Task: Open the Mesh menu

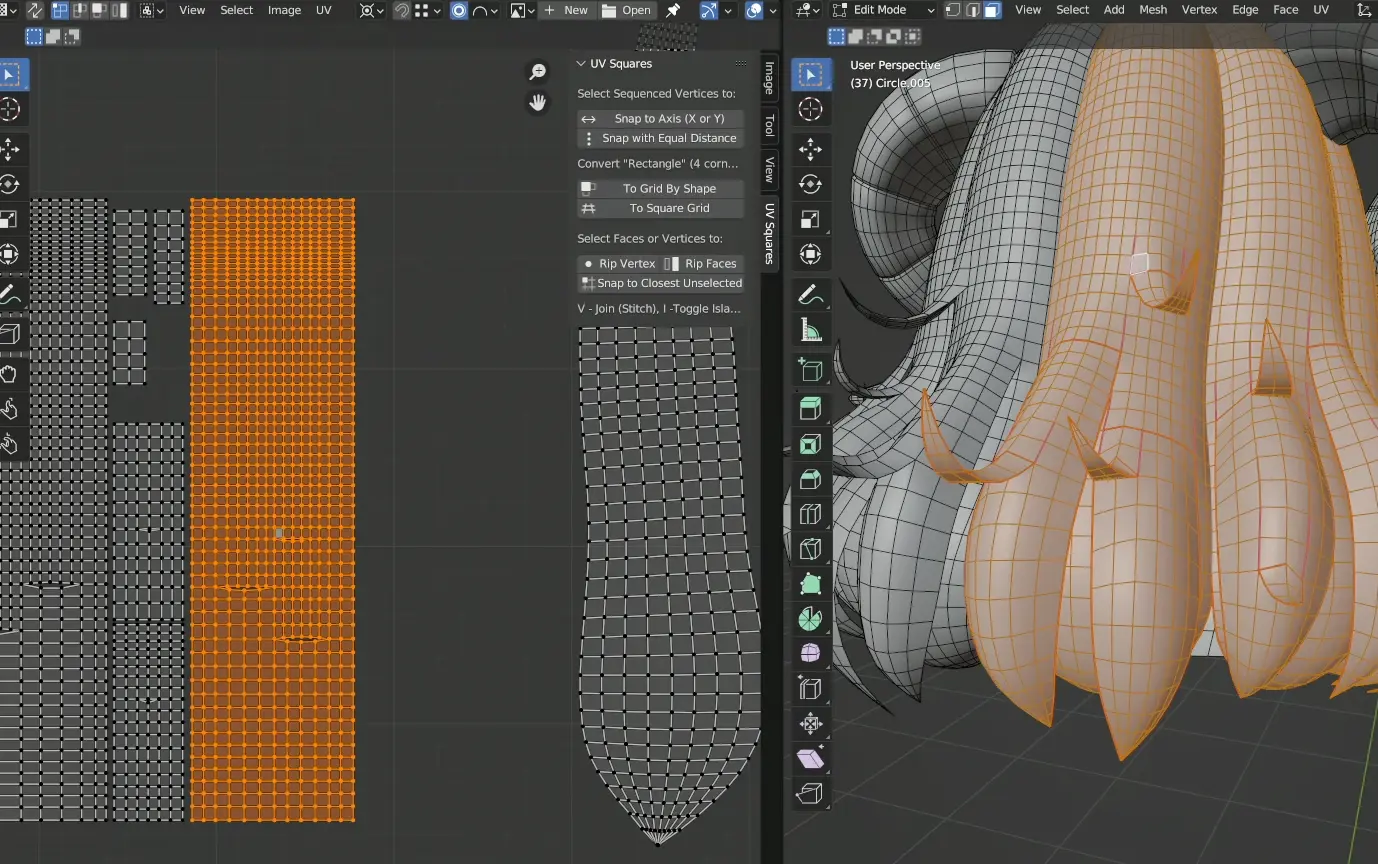Action: (x=1153, y=10)
